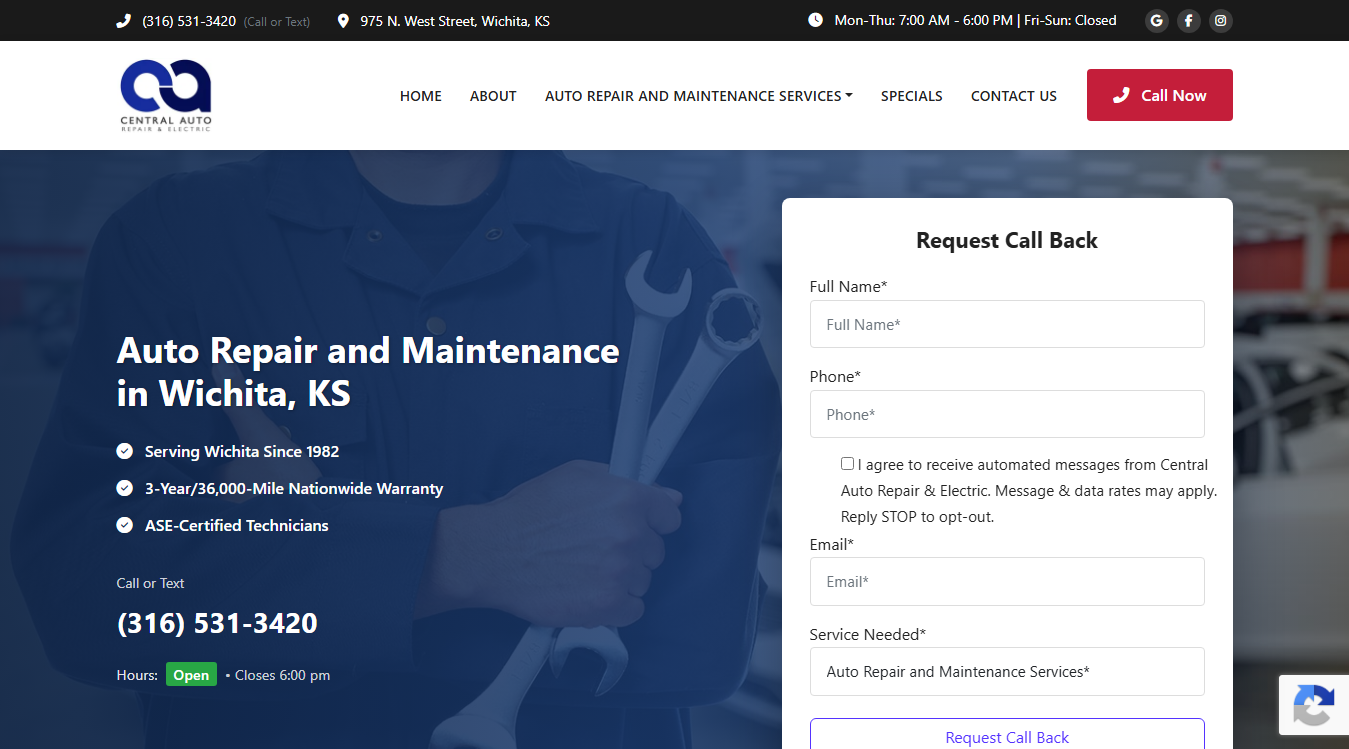Open the Service Needed dropdown
The width and height of the screenshot is (1349, 749).
click(1007, 672)
